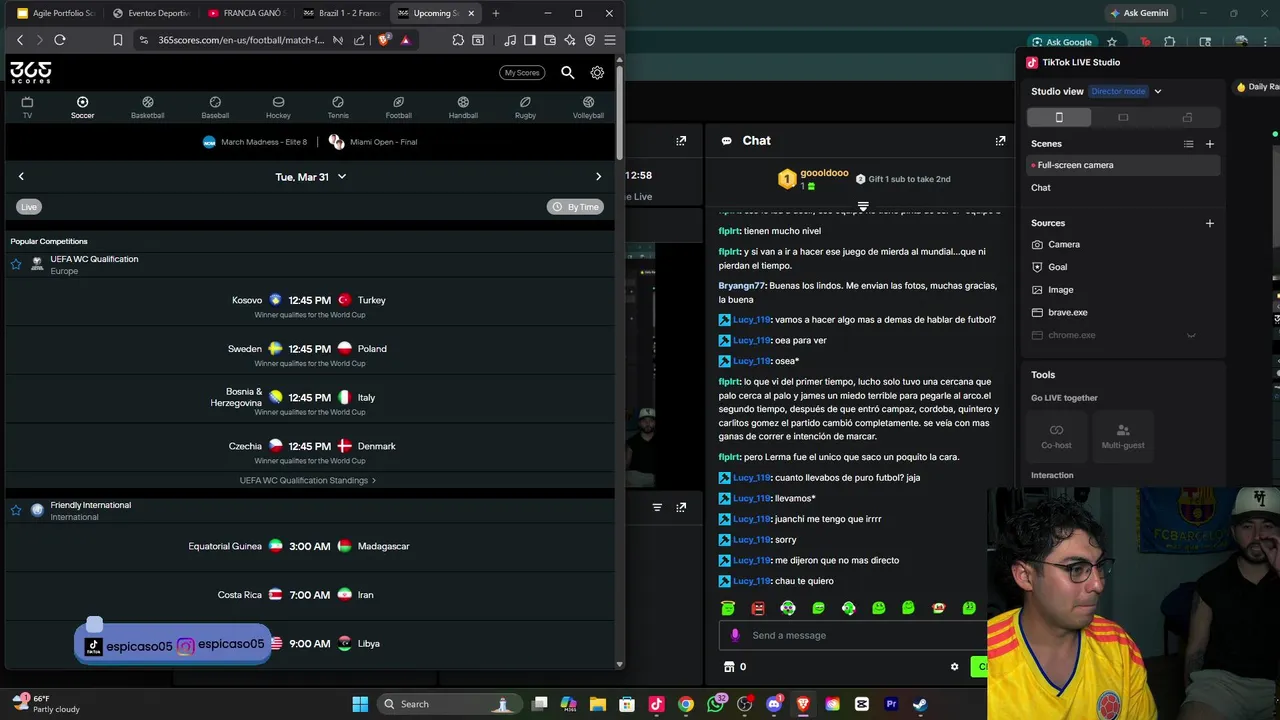Open the Scenes list view icon
This screenshot has height=720, width=1280.
[x=1189, y=144]
